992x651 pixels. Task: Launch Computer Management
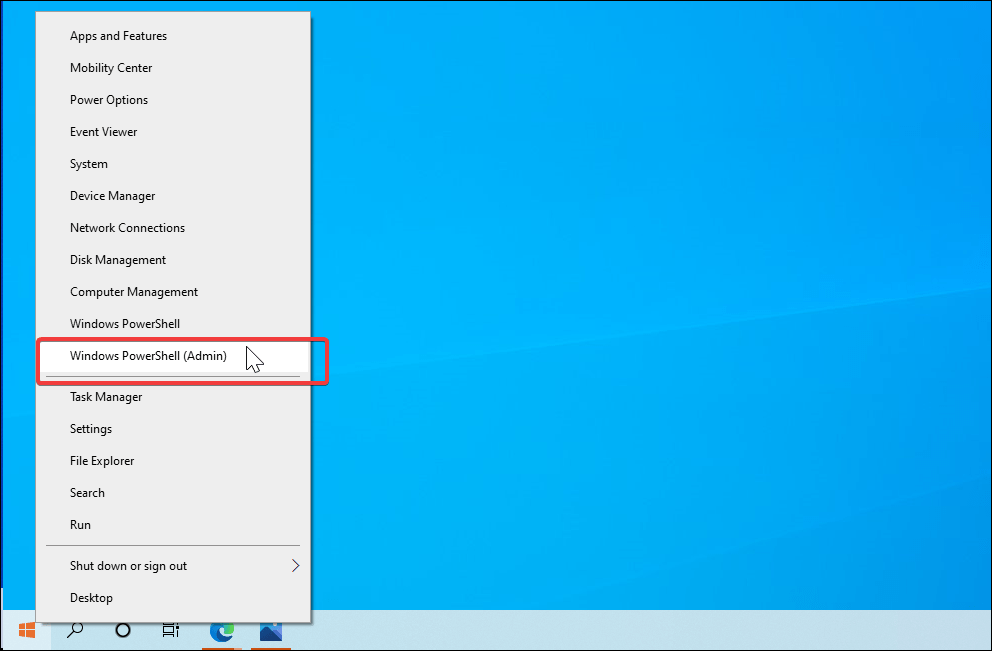click(173, 292)
